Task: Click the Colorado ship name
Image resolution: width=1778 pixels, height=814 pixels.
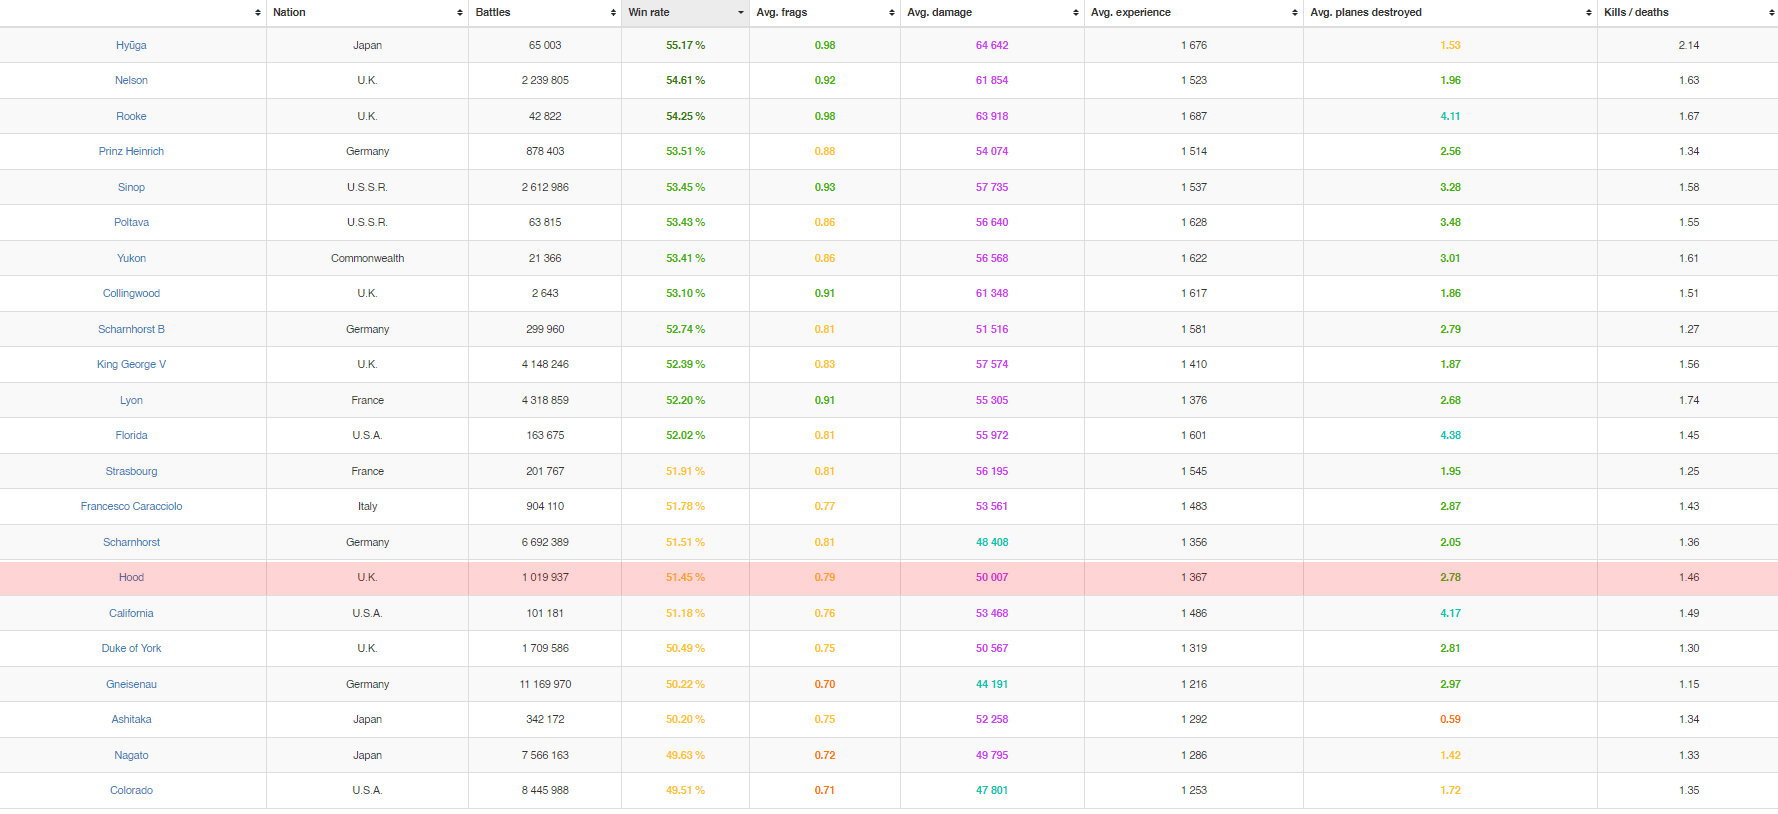Action: coord(131,791)
